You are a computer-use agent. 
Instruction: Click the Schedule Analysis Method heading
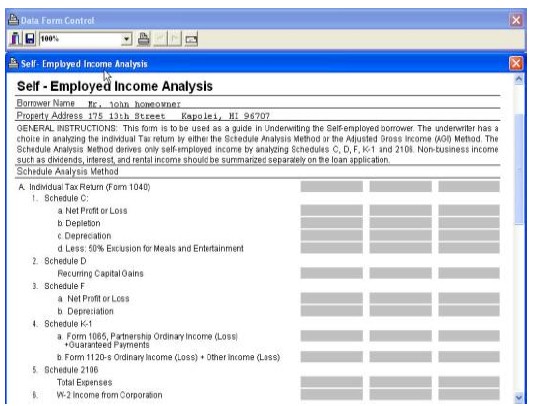67,171
